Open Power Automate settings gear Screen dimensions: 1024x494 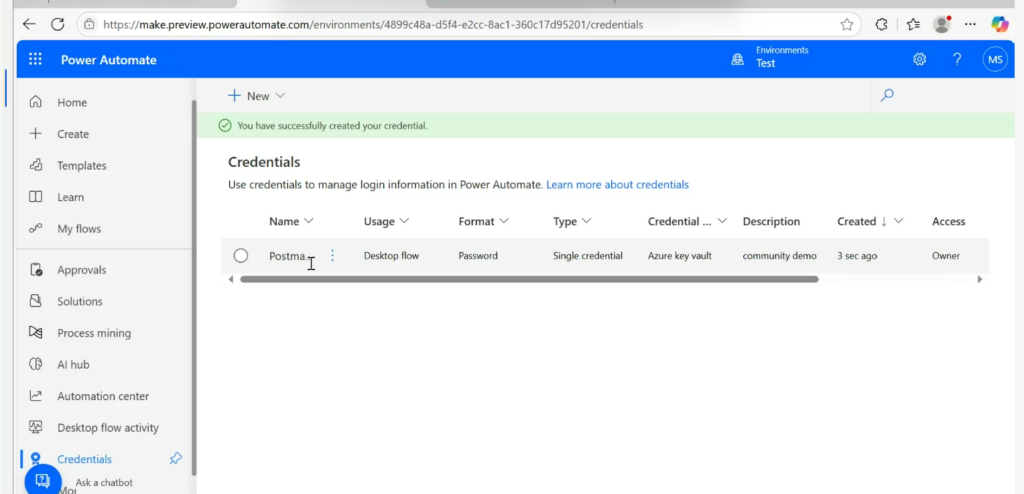(x=920, y=59)
